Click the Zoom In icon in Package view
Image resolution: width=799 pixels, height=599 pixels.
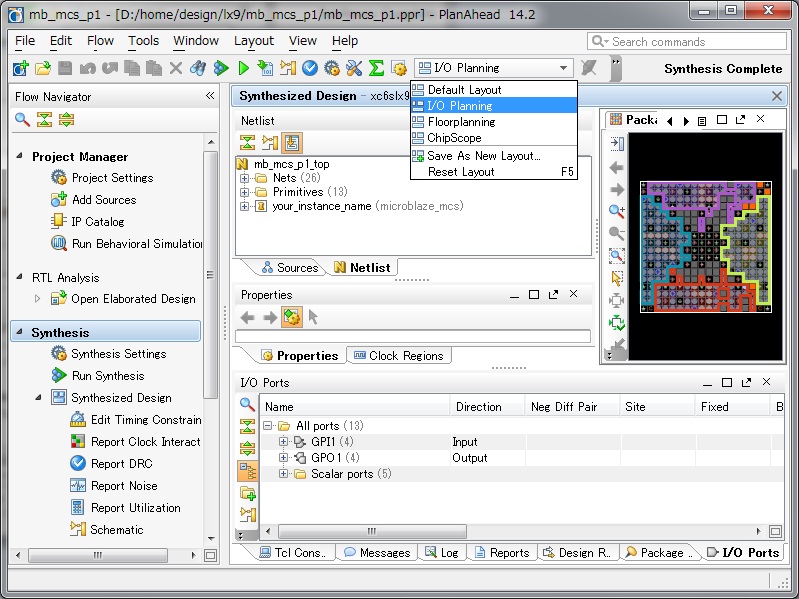click(617, 211)
